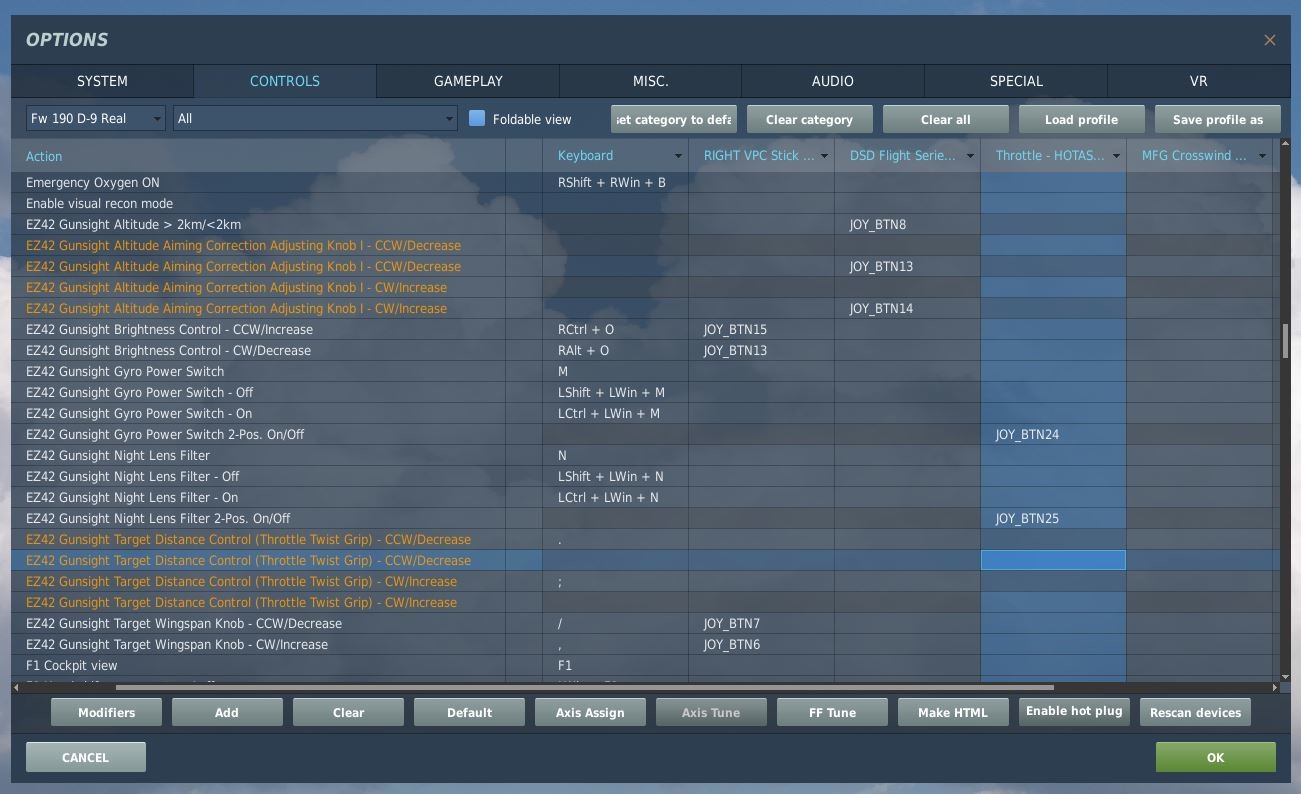The width and height of the screenshot is (1301, 794).
Task: Expand the RIGHT VPC Stick column arrow
Action: click(824, 156)
